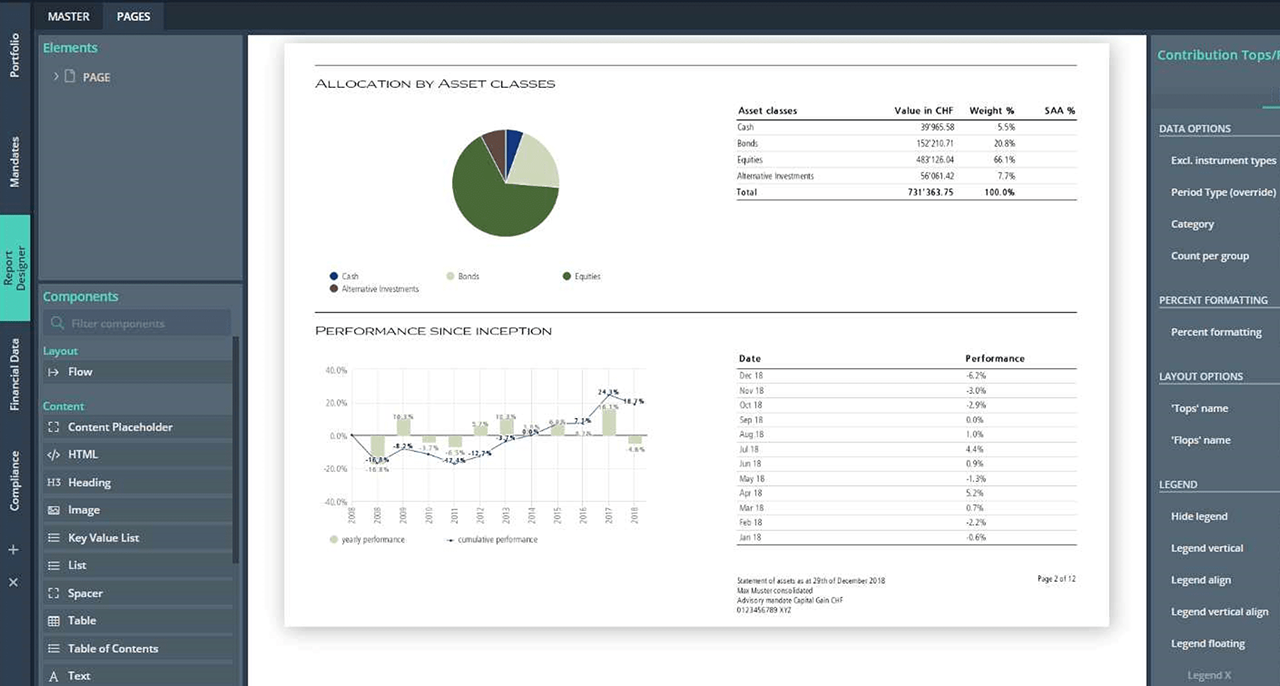This screenshot has width=1280, height=686.
Task: Select the PAGE element in tree
Action: coord(96,77)
